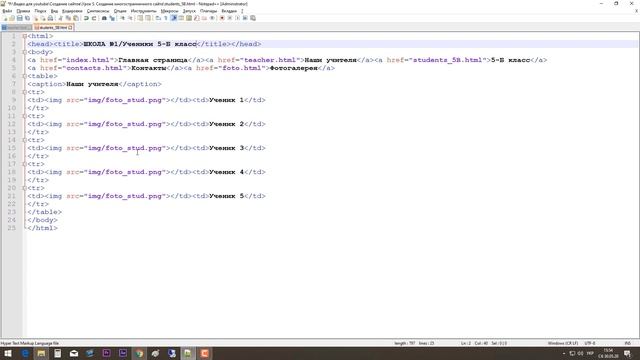Toggle the highlighted indent guide button
Viewport: 640px width, 360px height.
[173, 18]
